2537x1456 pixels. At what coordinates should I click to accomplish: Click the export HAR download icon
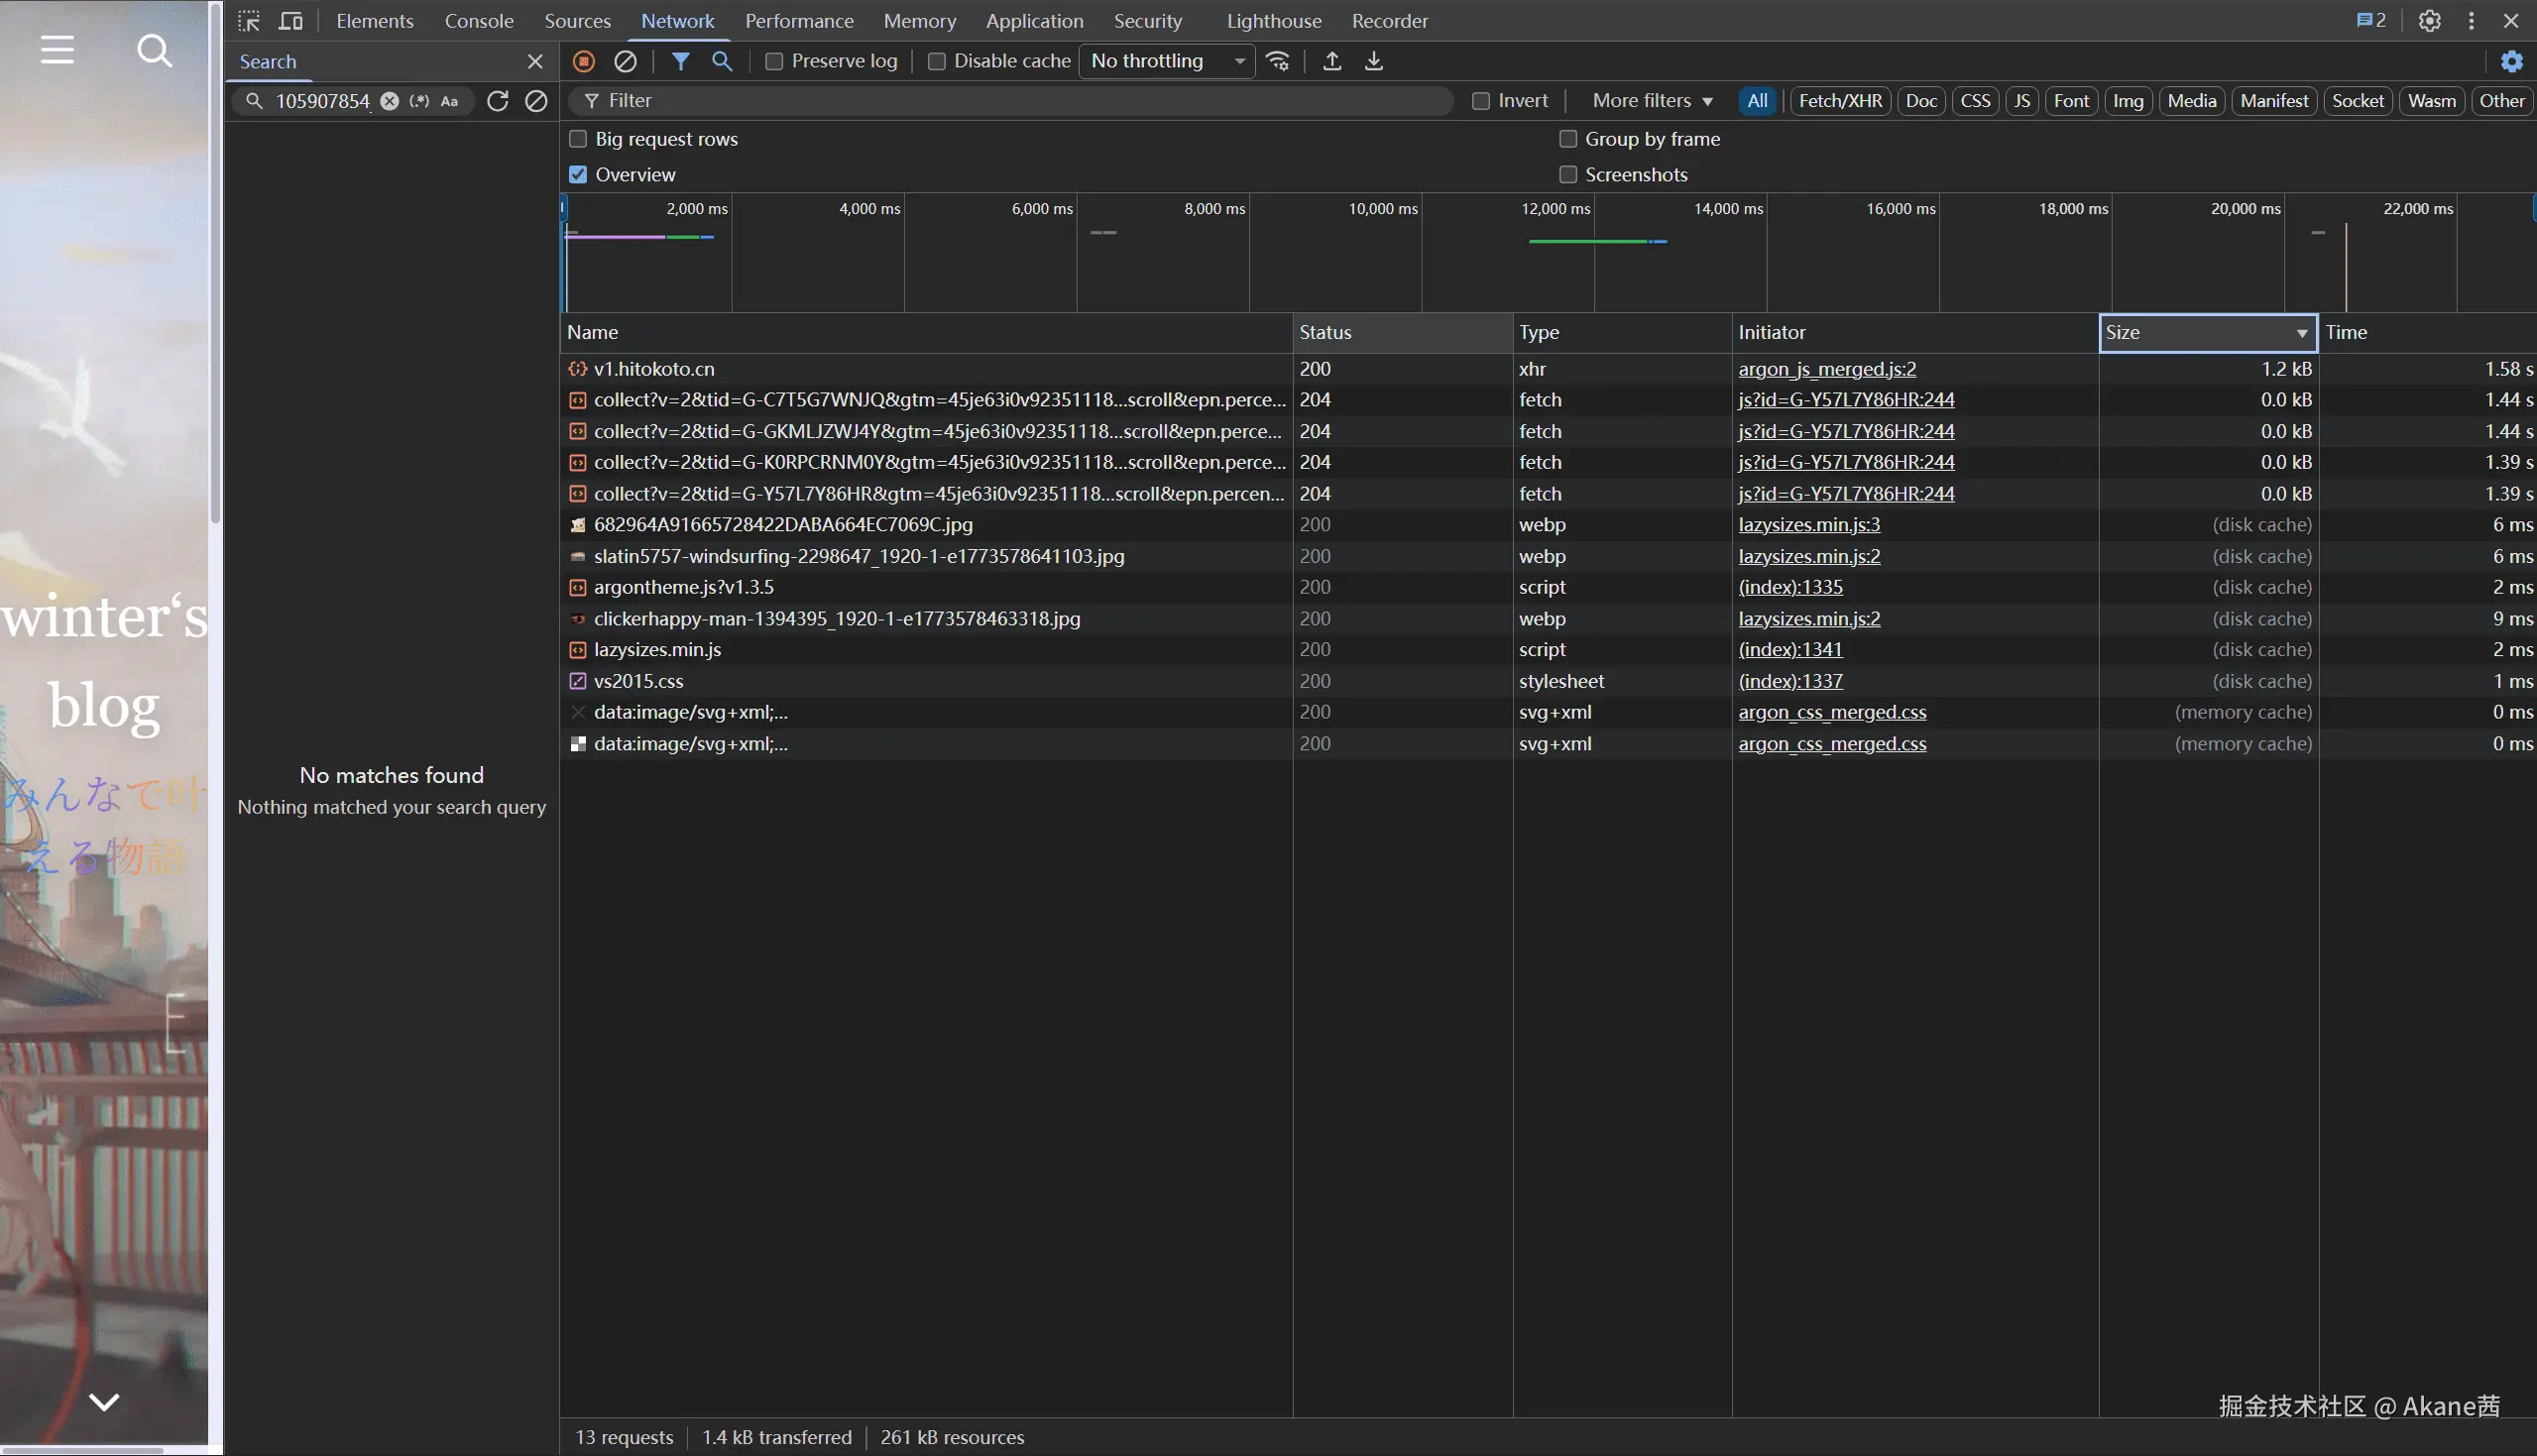1374,61
